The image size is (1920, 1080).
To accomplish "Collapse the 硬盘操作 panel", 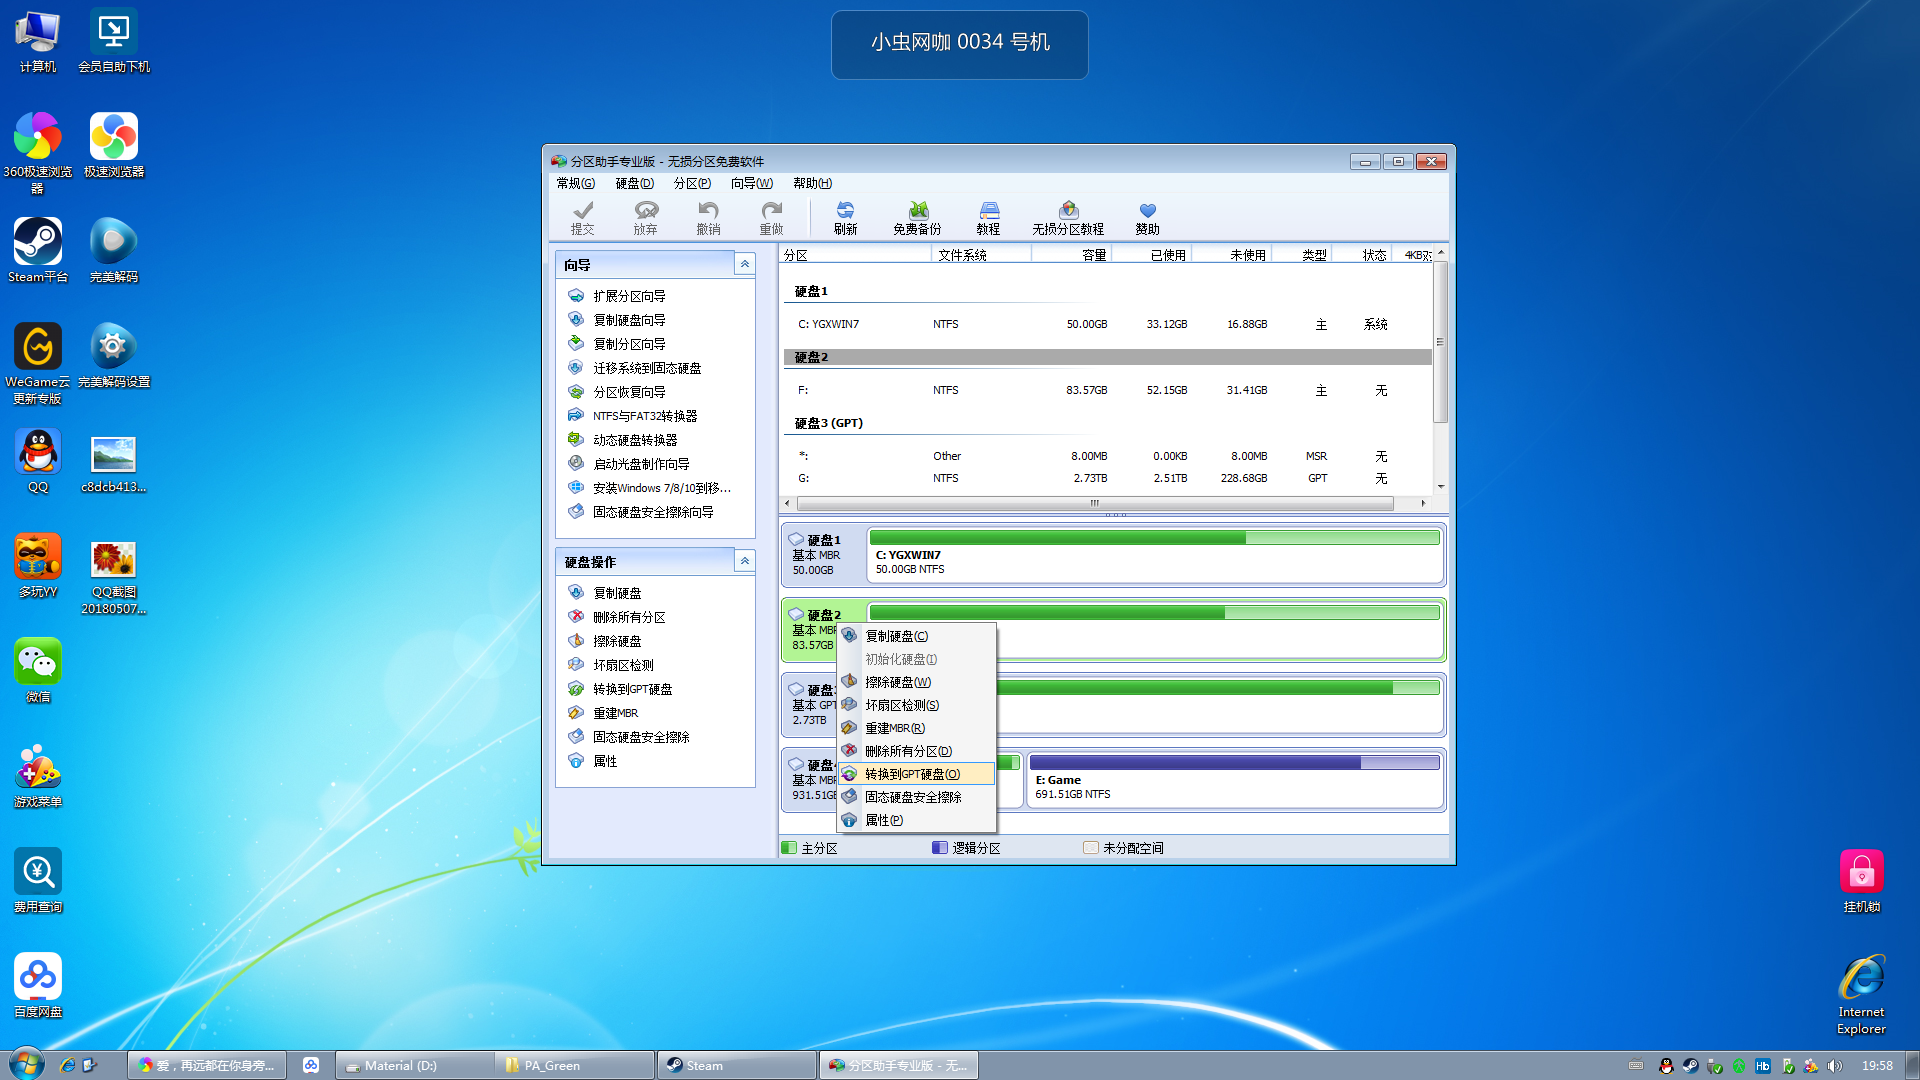I will 745,561.
